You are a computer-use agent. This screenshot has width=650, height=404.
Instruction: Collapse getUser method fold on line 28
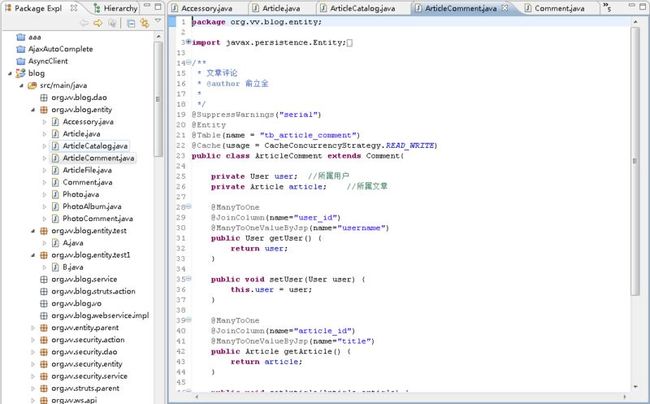pos(189,206)
